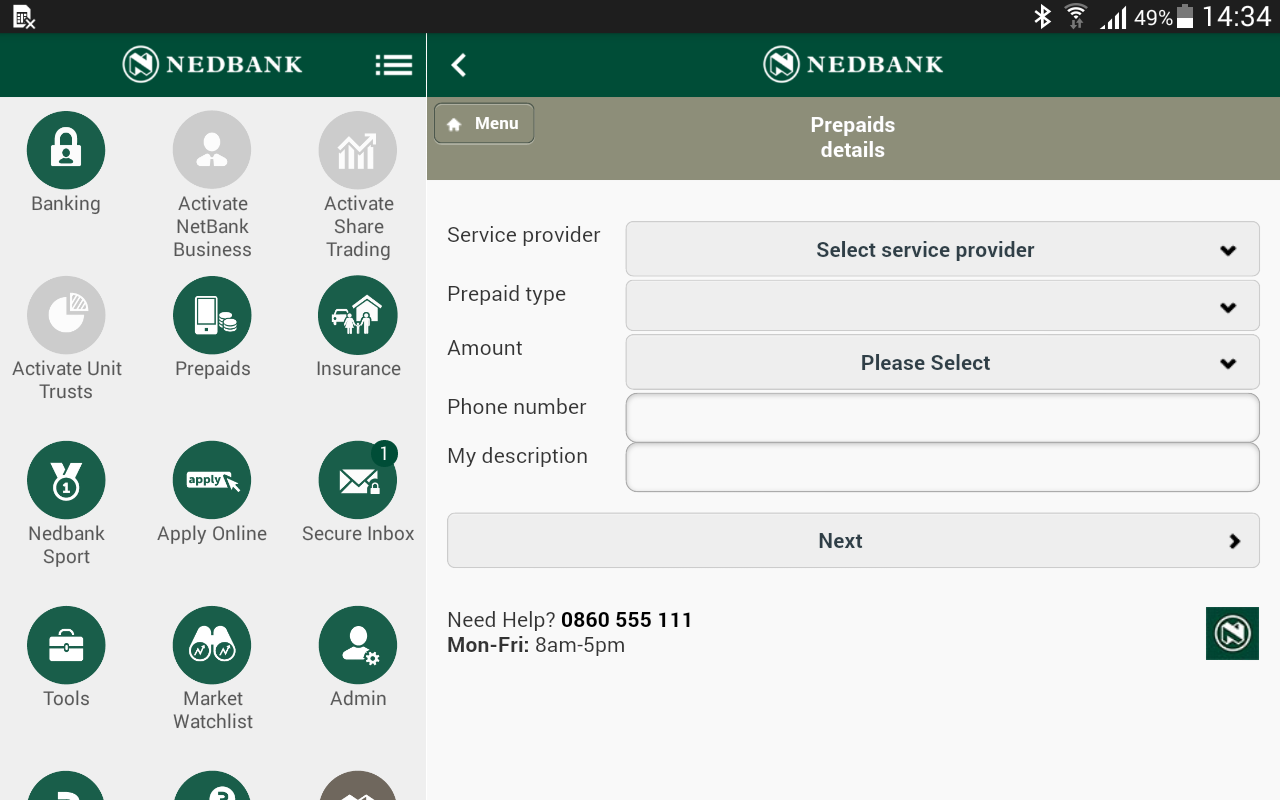Click the Next button
The width and height of the screenshot is (1280, 800).
pyautogui.click(x=853, y=541)
